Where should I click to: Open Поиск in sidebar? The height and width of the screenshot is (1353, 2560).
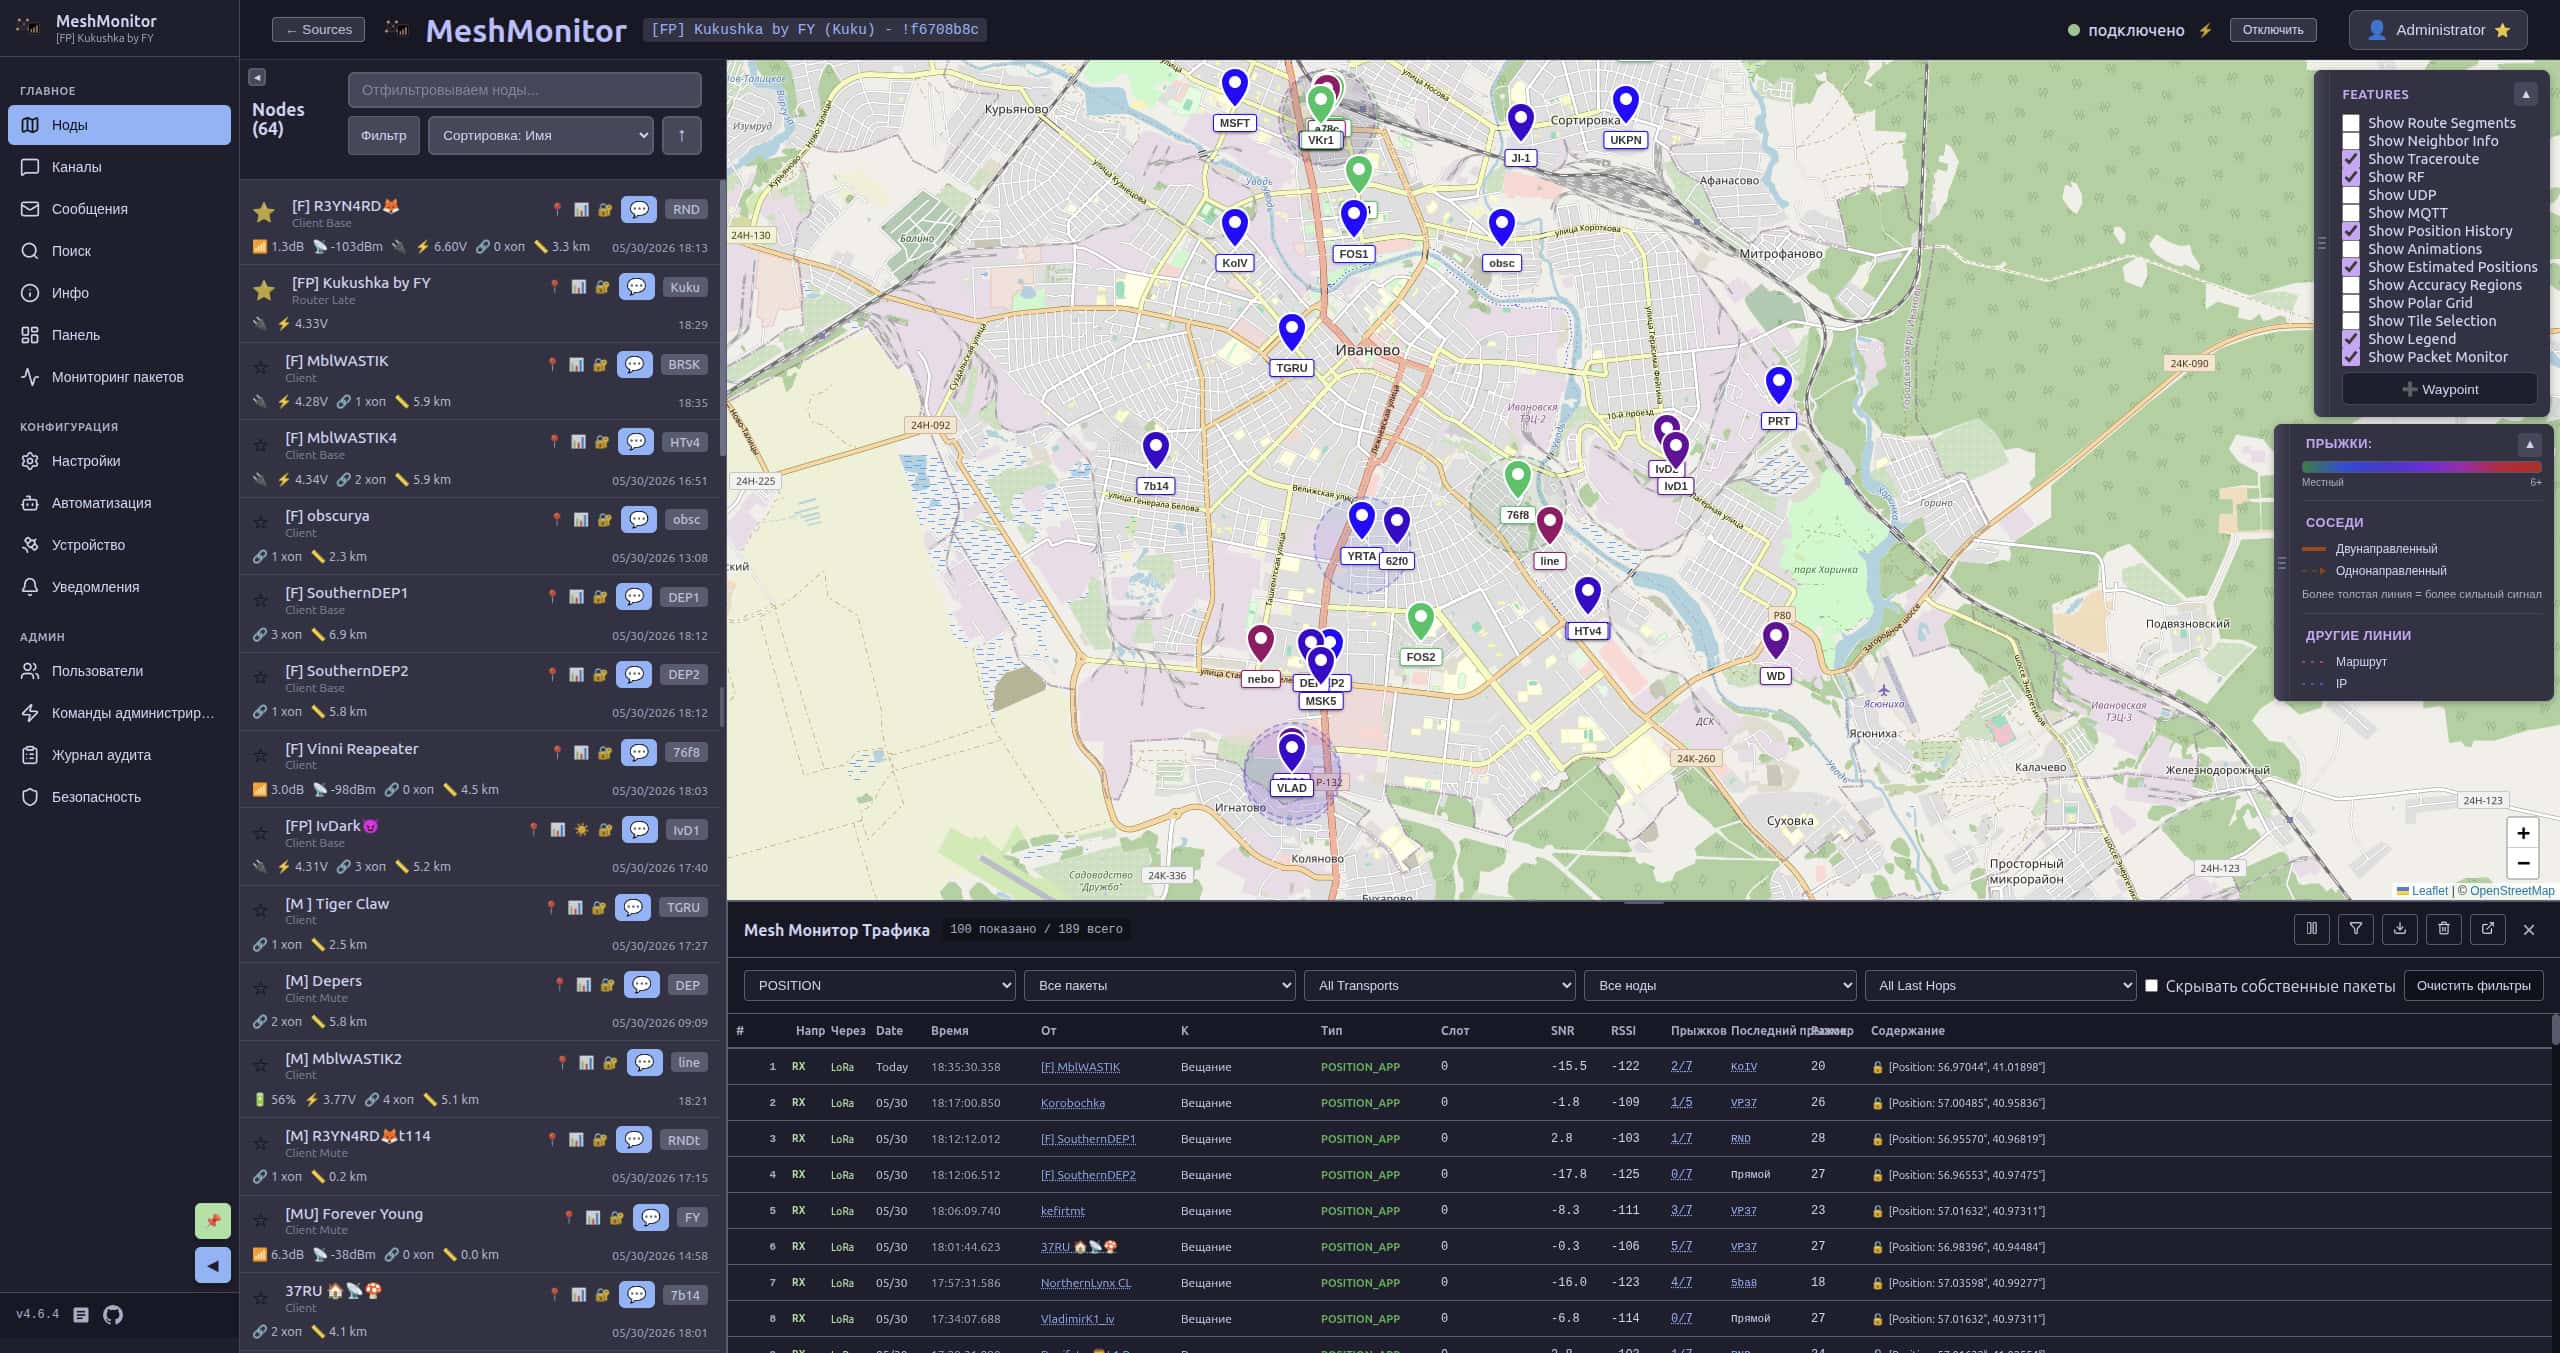(119, 251)
